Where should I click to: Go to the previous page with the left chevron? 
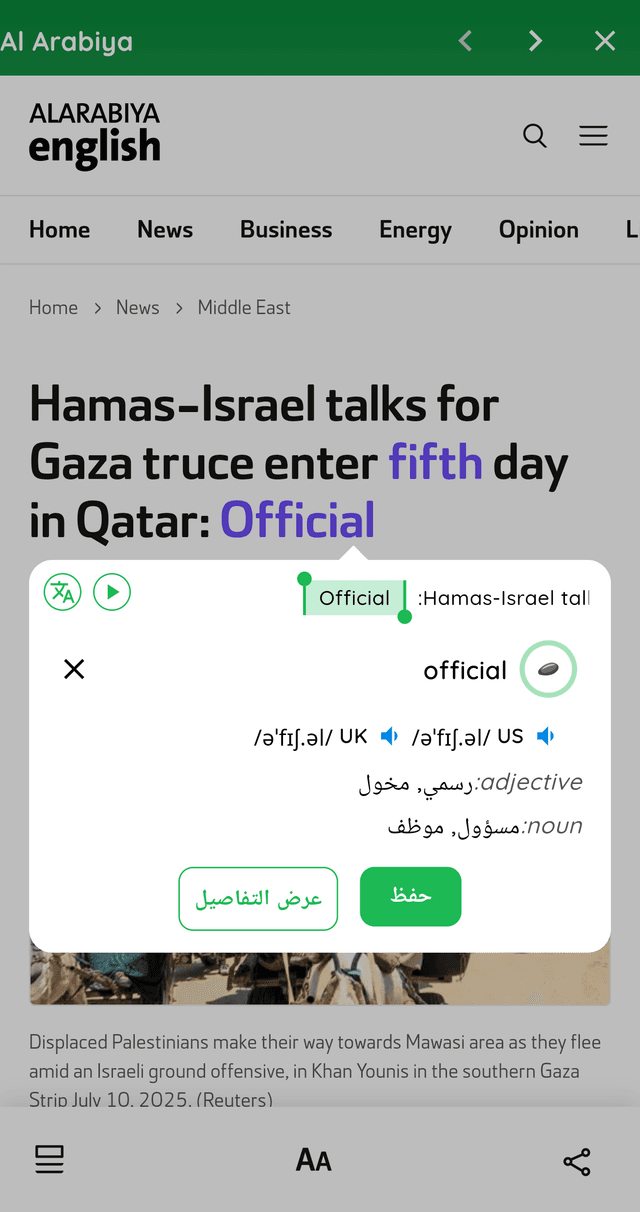point(465,40)
